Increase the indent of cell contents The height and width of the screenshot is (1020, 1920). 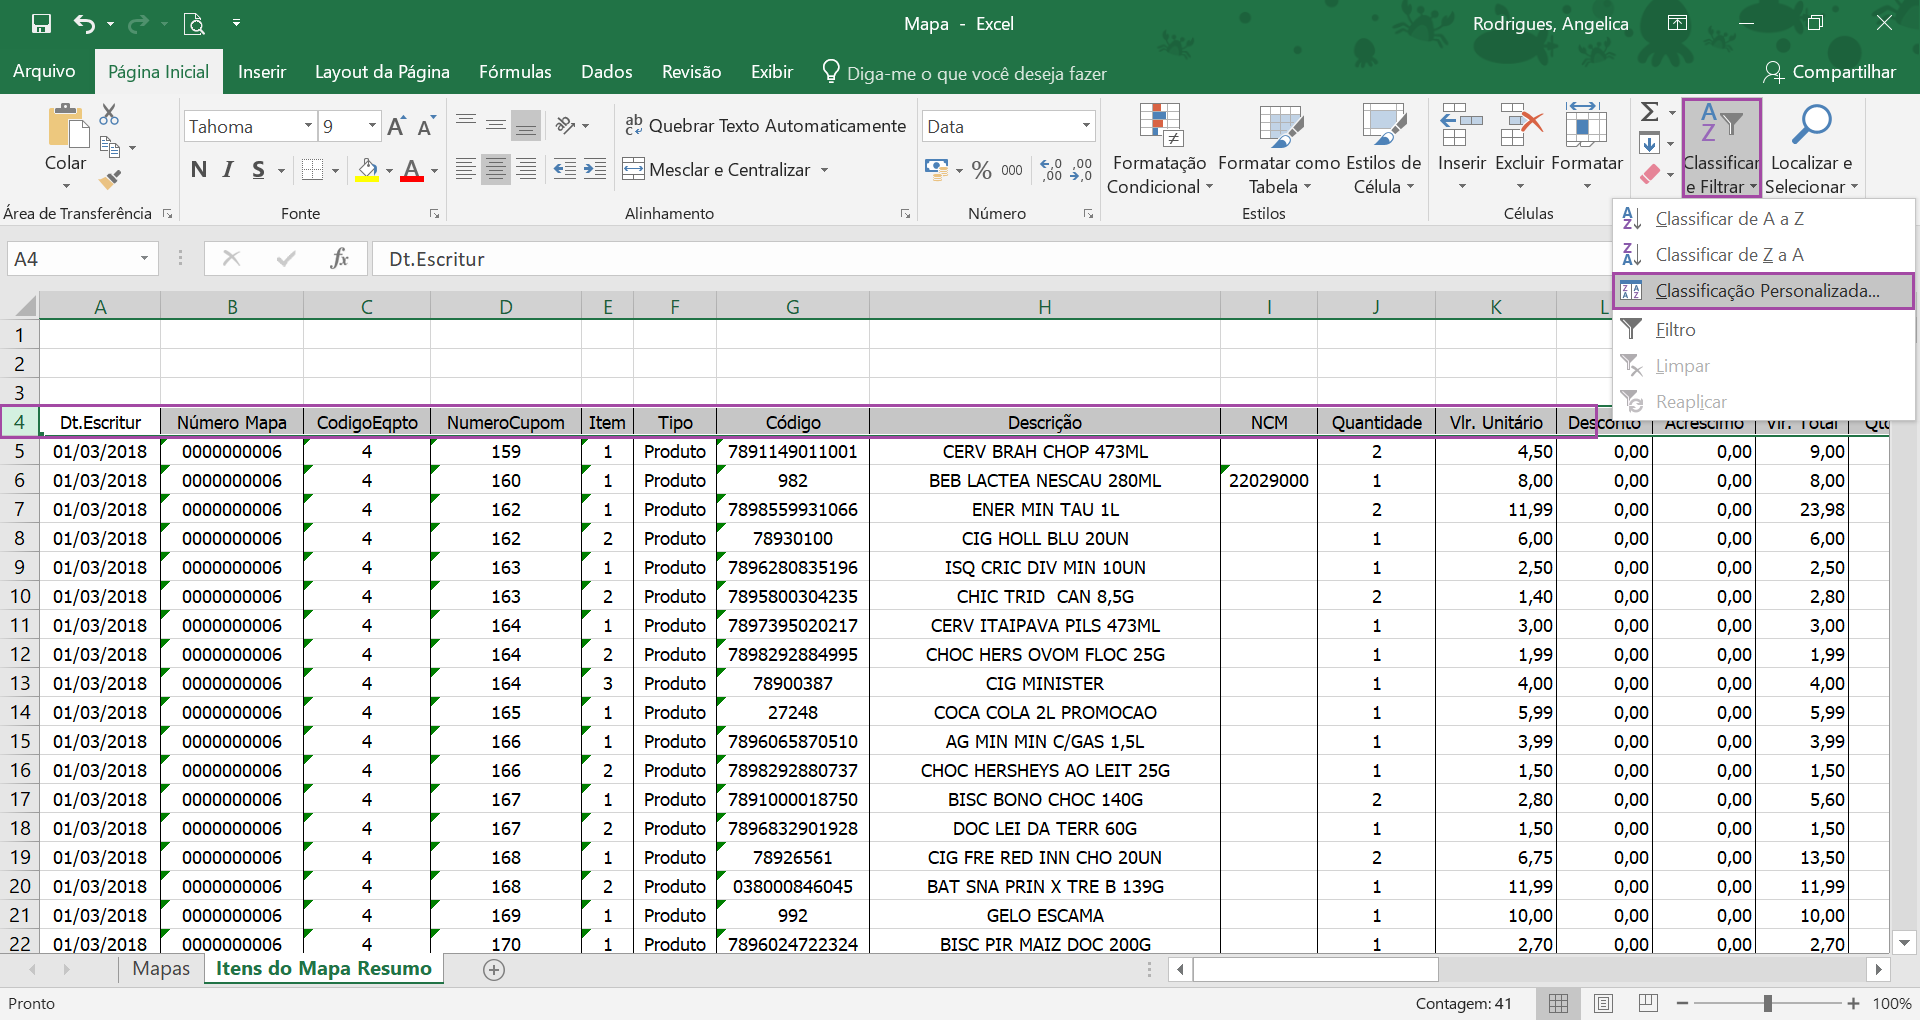[595, 170]
